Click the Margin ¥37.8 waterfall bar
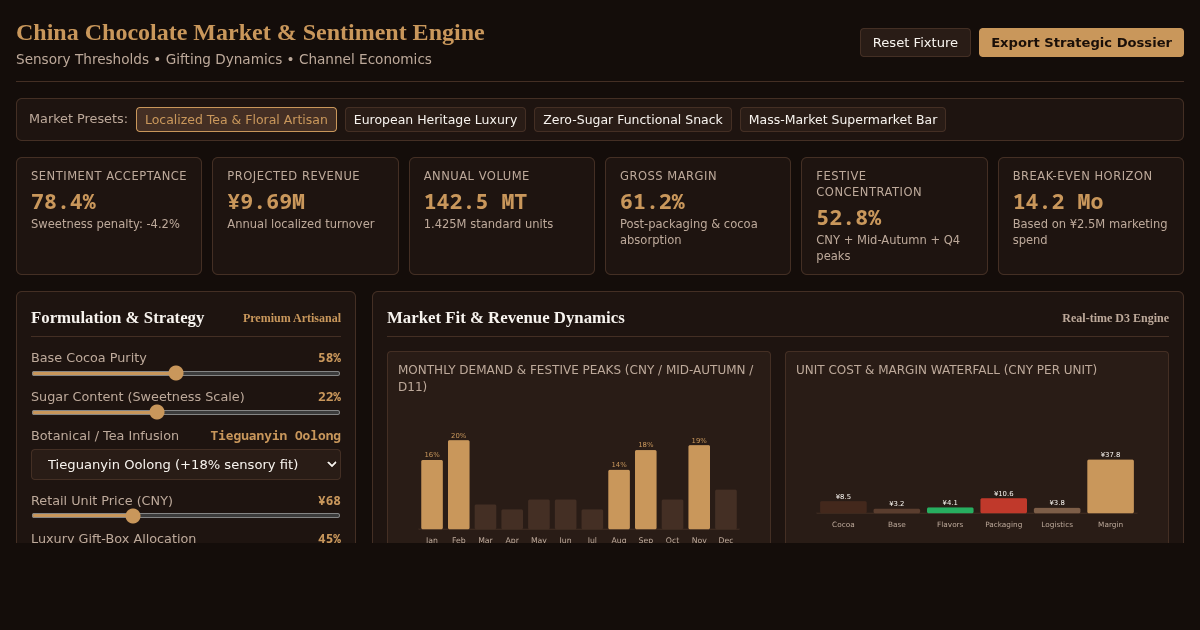Image resolution: width=1200 pixels, height=630 pixels. (x=1110, y=486)
